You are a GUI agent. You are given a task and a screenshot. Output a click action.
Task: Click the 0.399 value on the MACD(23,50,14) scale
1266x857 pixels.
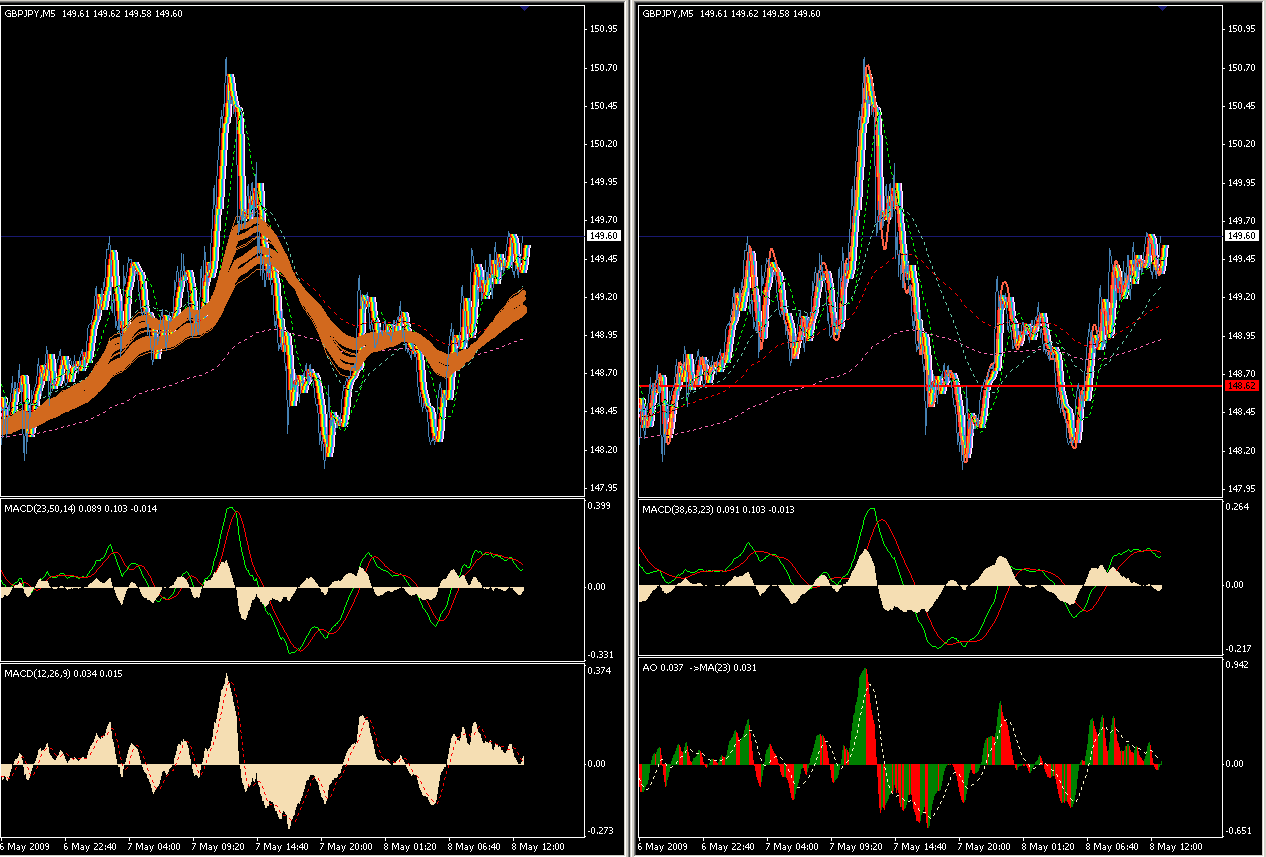point(600,506)
